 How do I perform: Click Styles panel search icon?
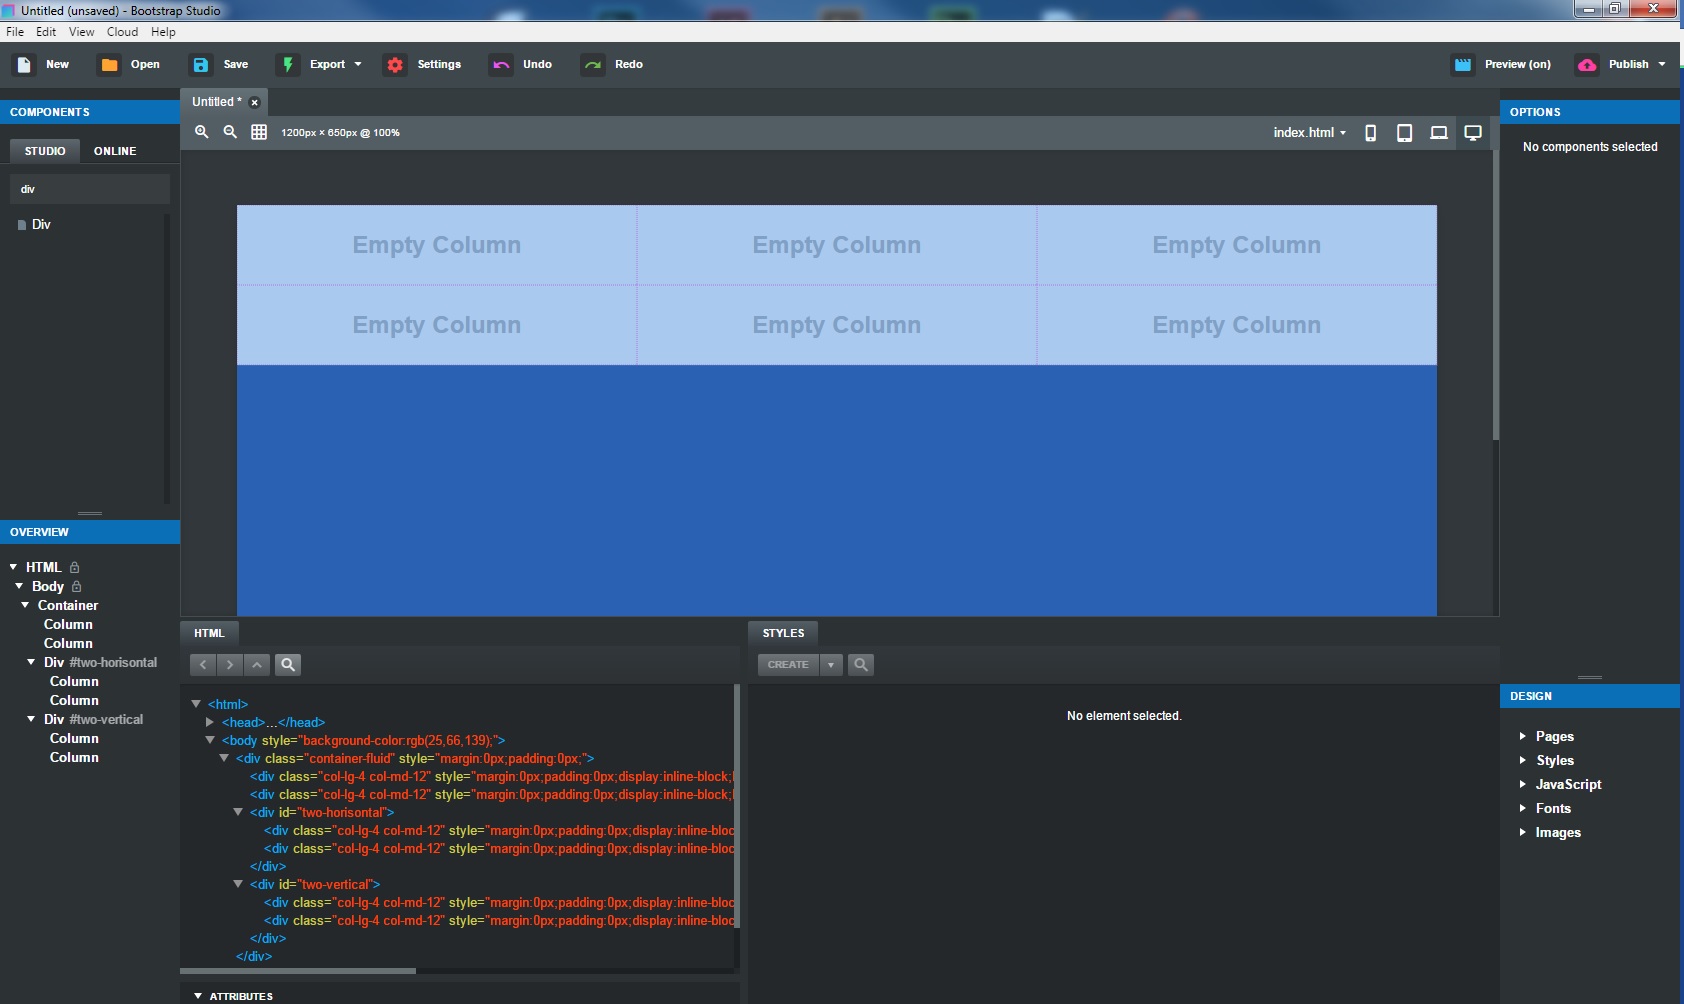tap(861, 664)
